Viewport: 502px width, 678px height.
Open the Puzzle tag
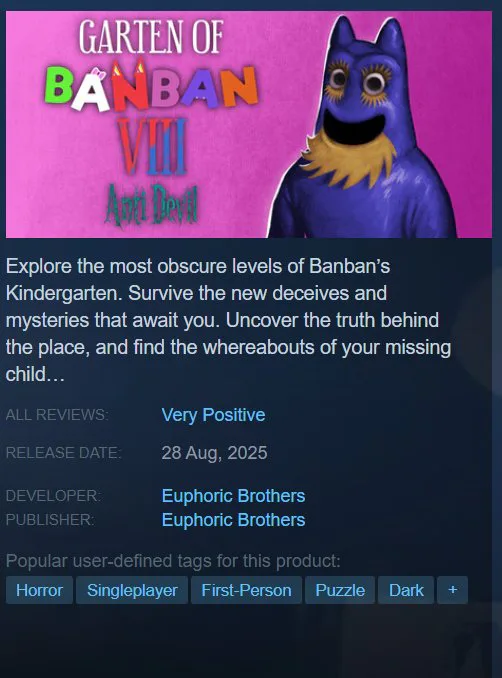pos(340,590)
